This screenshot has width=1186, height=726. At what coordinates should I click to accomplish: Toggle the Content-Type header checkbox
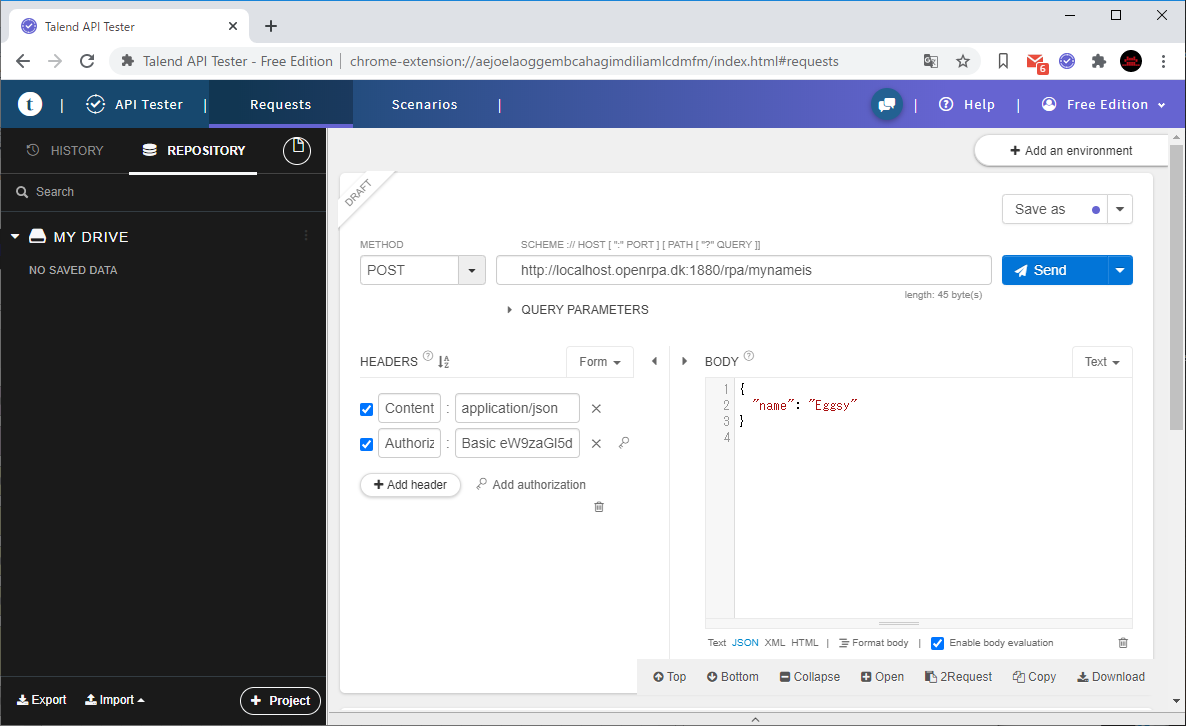point(367,409)
